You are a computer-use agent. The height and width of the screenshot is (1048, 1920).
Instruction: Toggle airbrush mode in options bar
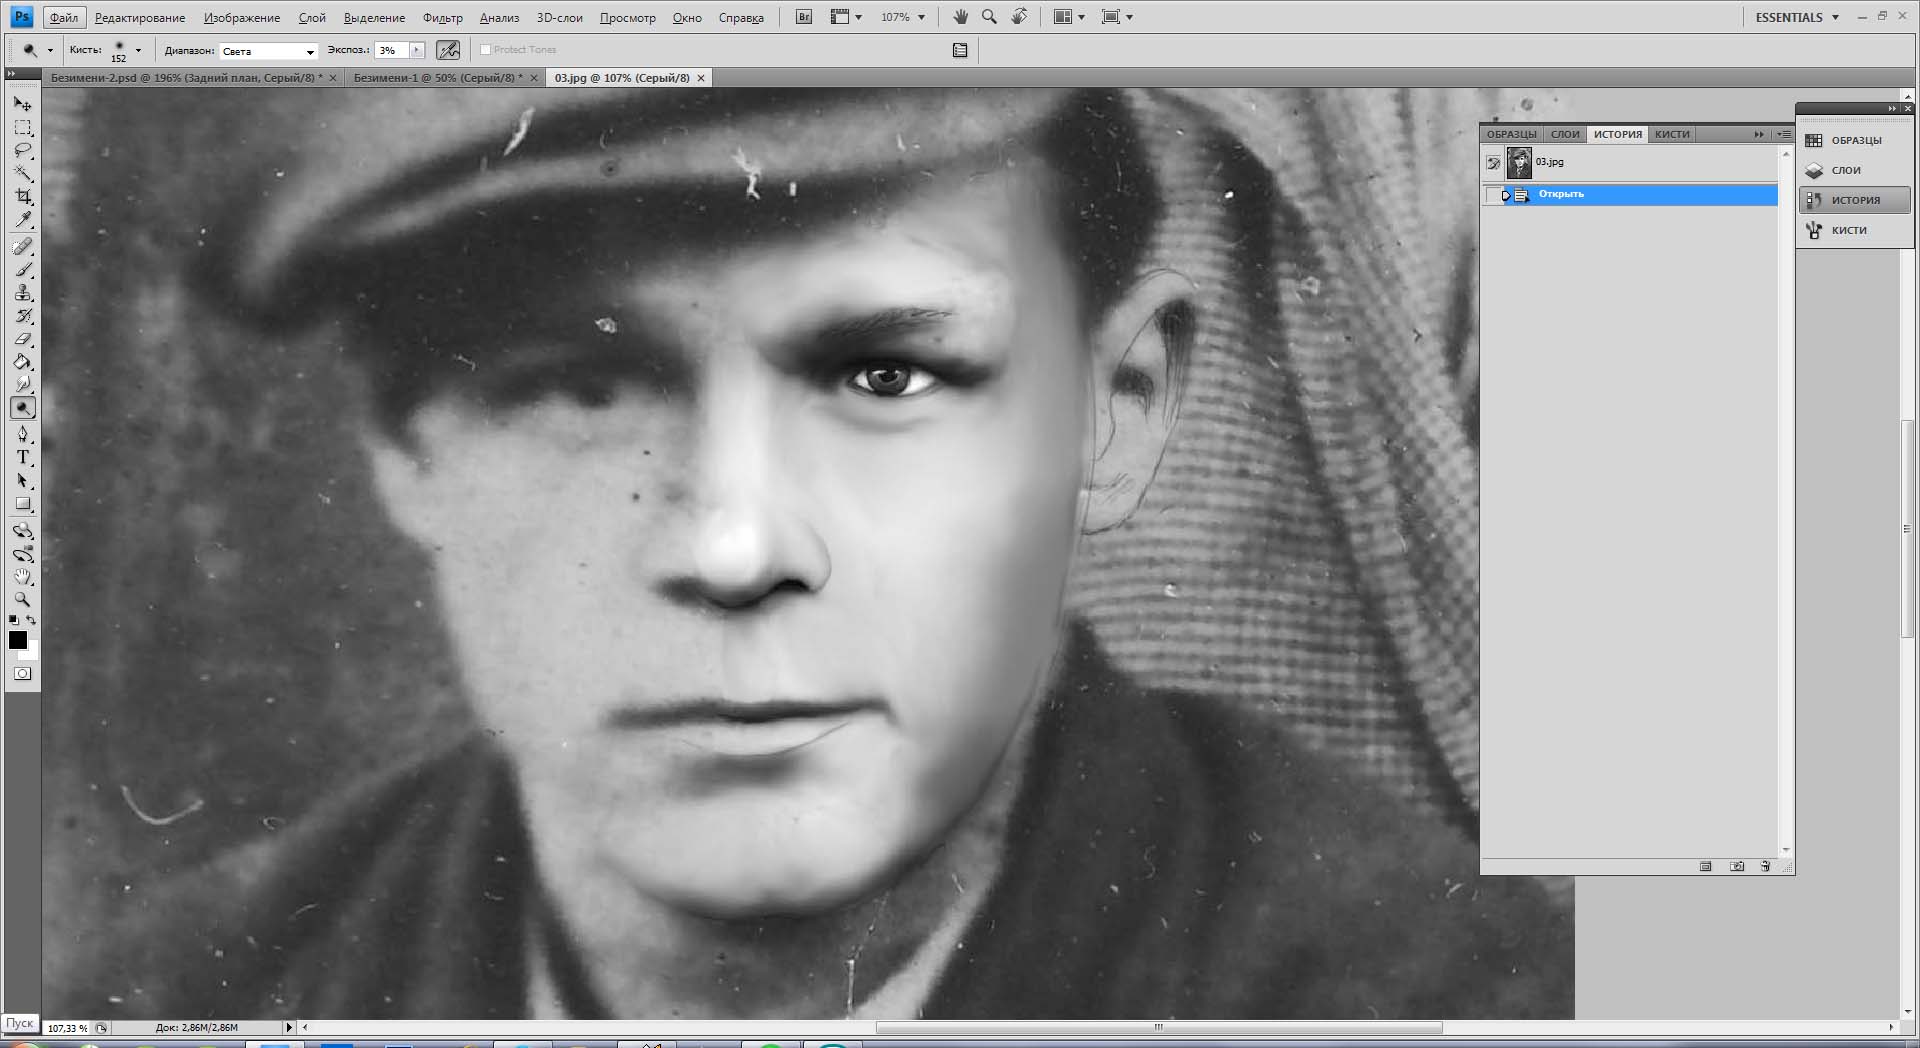point(448,50)
